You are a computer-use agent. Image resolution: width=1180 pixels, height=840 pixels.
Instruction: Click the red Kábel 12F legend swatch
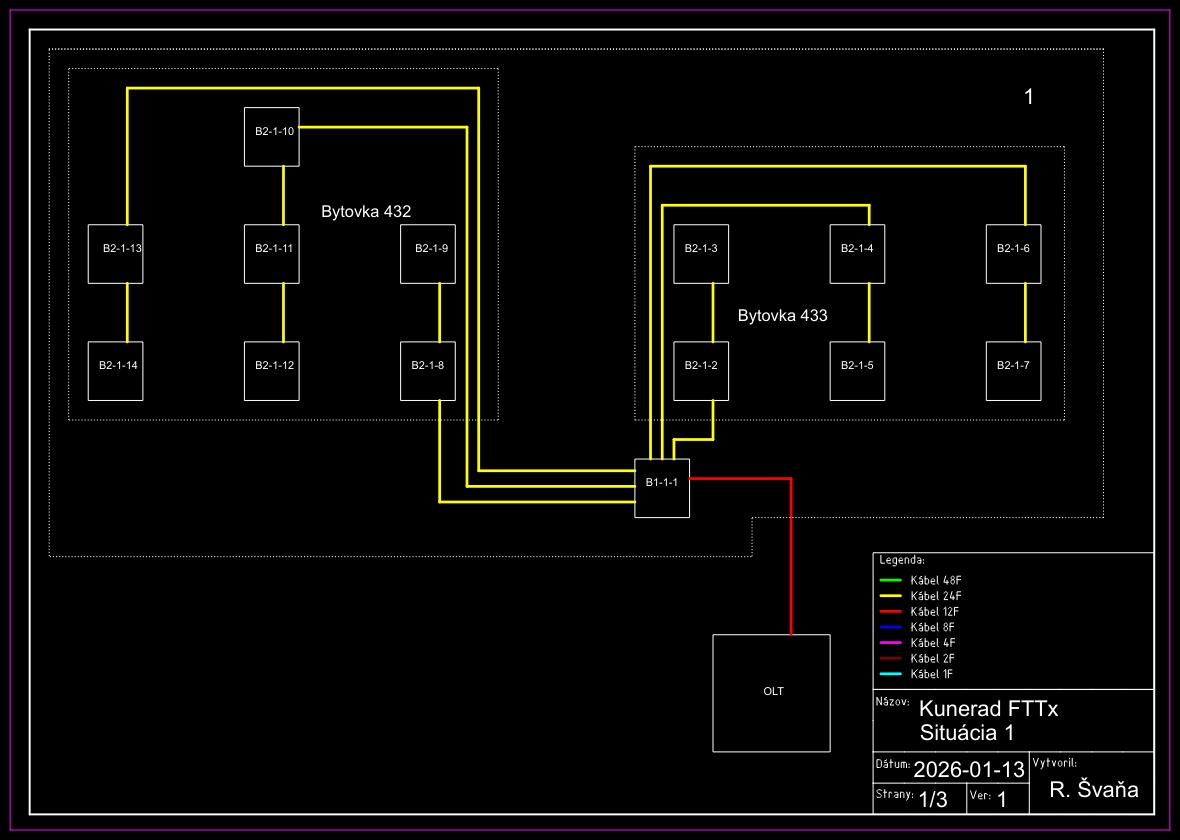click(890, 611)
